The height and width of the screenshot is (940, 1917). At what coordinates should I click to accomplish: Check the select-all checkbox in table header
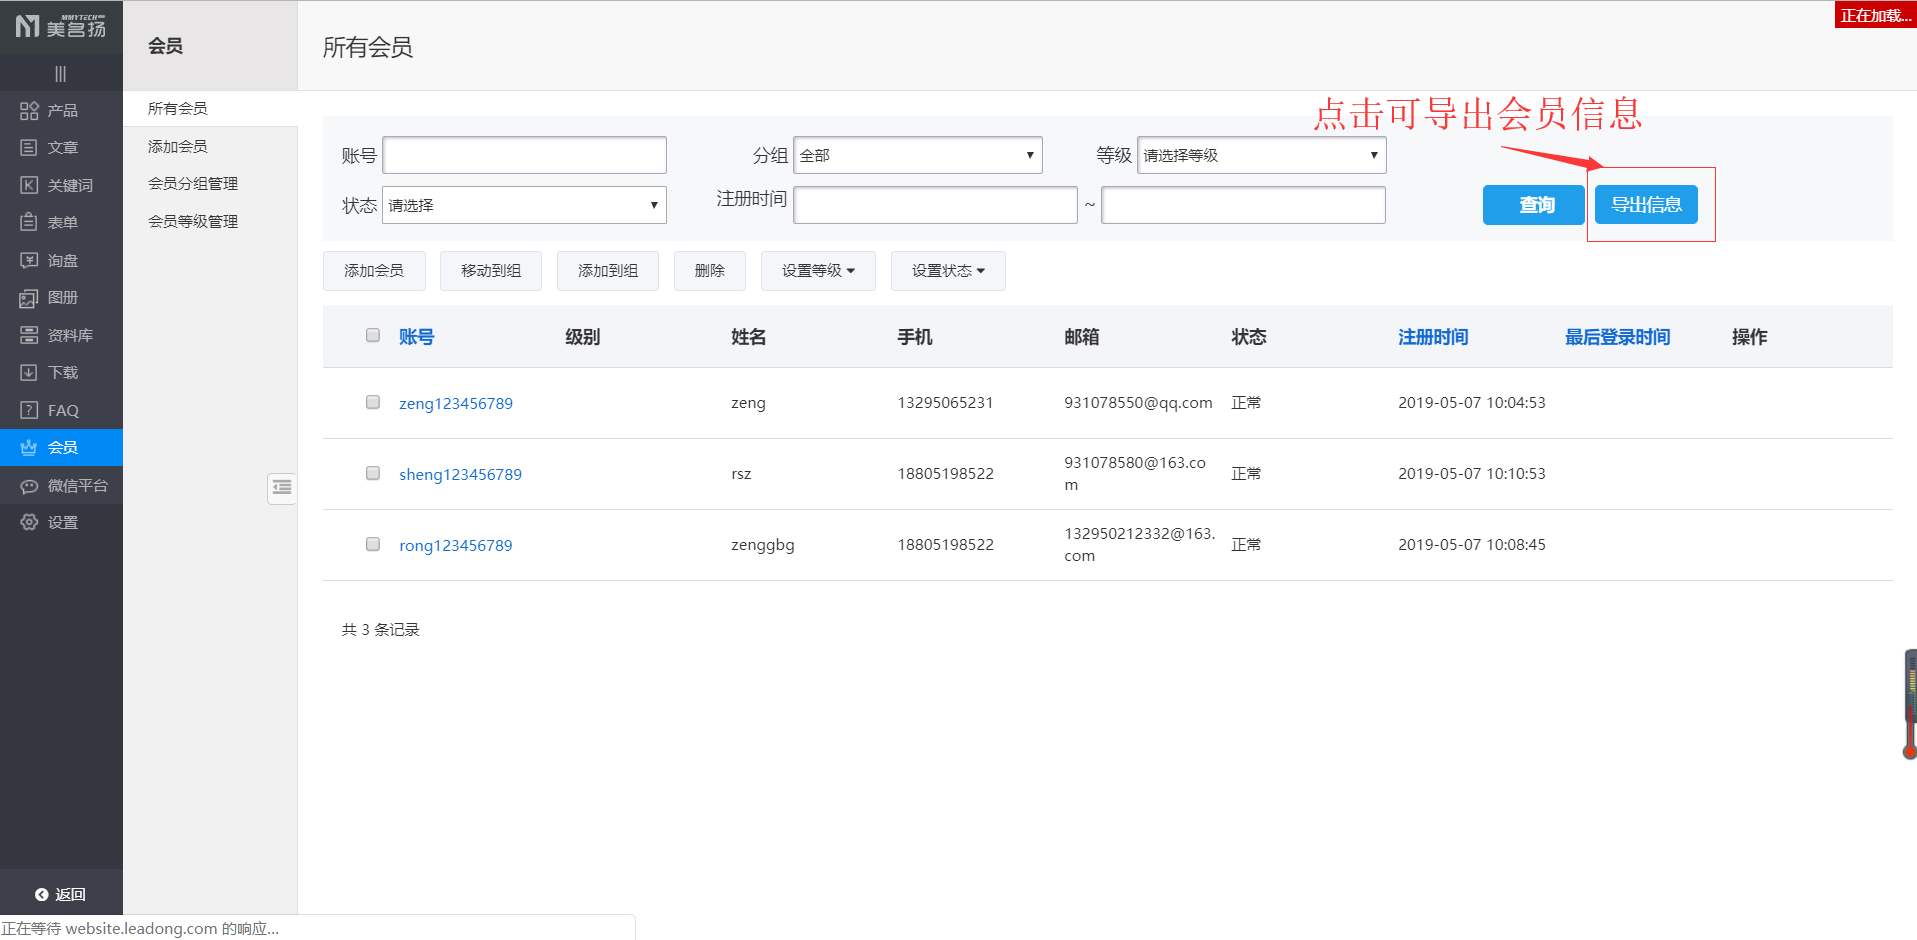click(373, 335)
